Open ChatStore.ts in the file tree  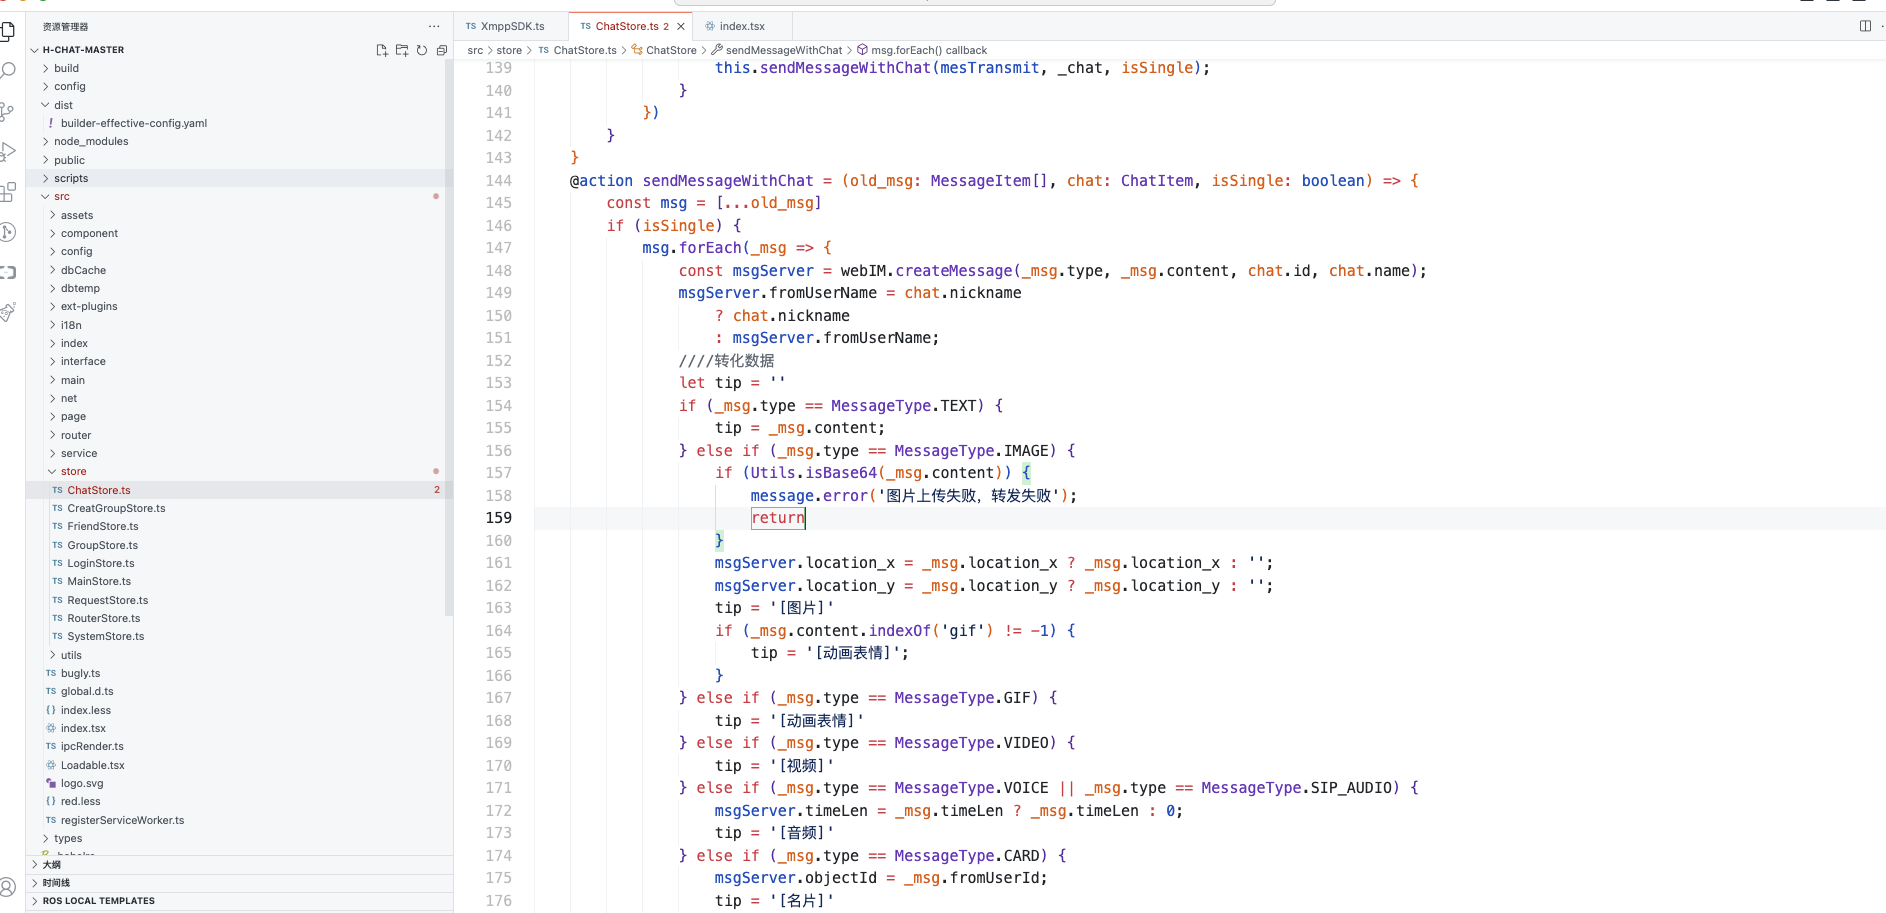point(240,490)
